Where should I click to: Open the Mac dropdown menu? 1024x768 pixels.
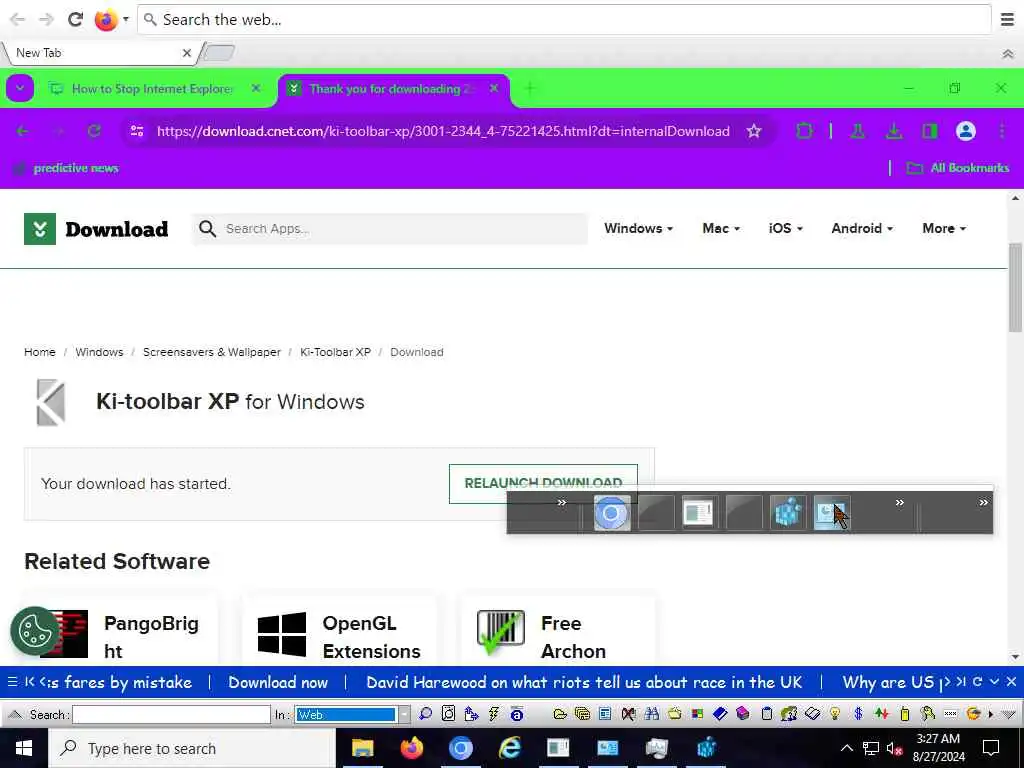coord(721,229)
